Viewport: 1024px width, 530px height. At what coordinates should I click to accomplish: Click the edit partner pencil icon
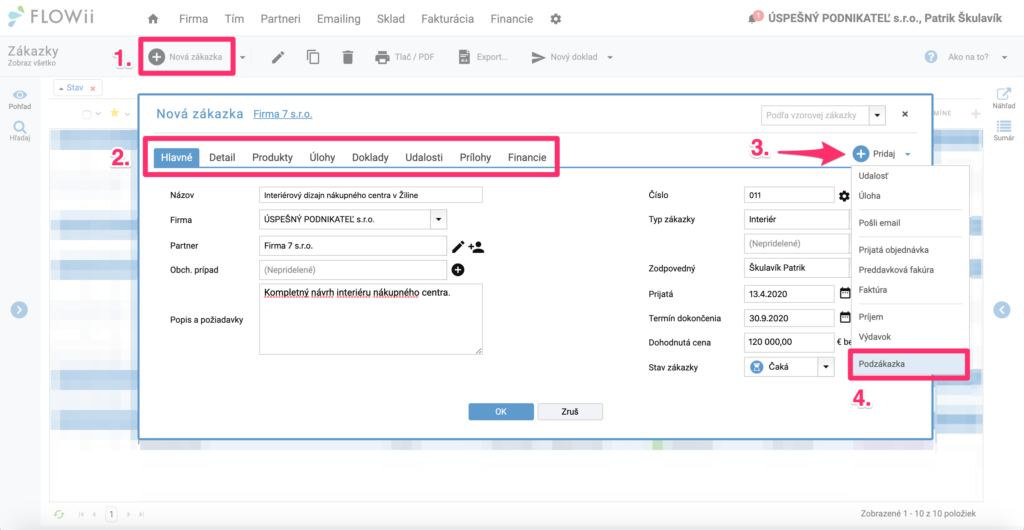(x=458, y=247)
